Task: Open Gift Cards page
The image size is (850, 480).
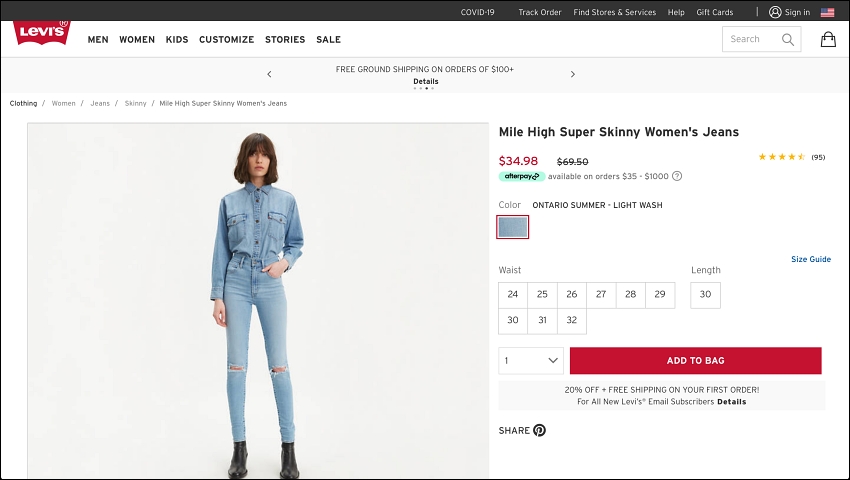Action: [x=714, y=12]
